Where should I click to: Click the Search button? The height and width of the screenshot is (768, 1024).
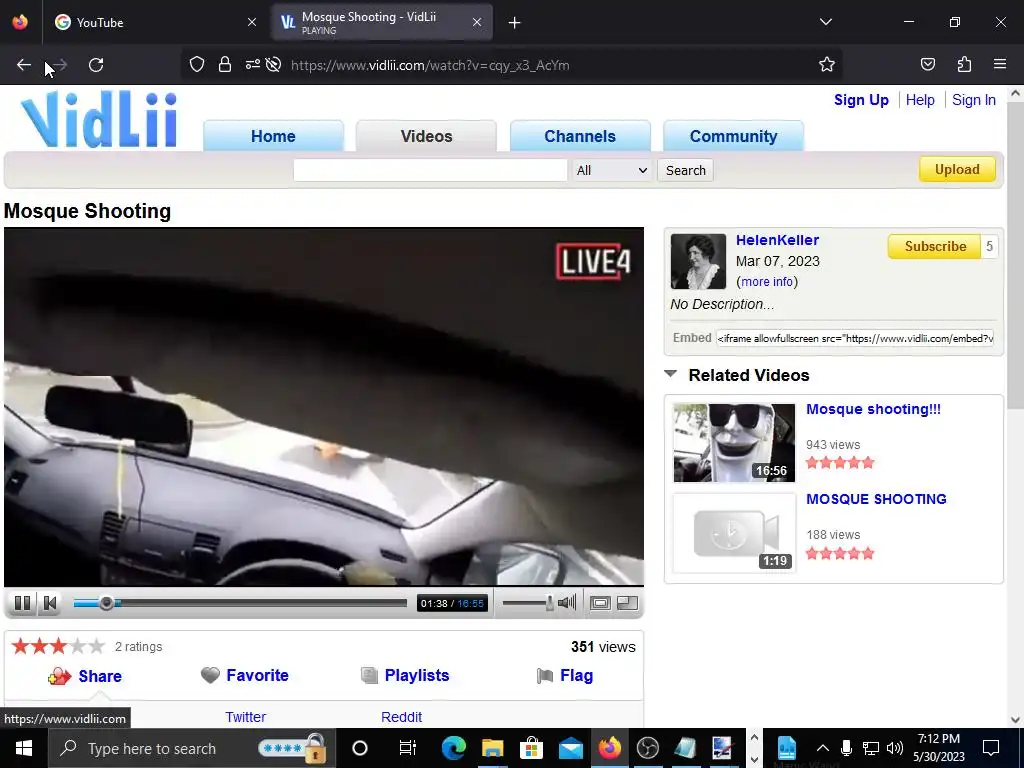tap(686, 170)
